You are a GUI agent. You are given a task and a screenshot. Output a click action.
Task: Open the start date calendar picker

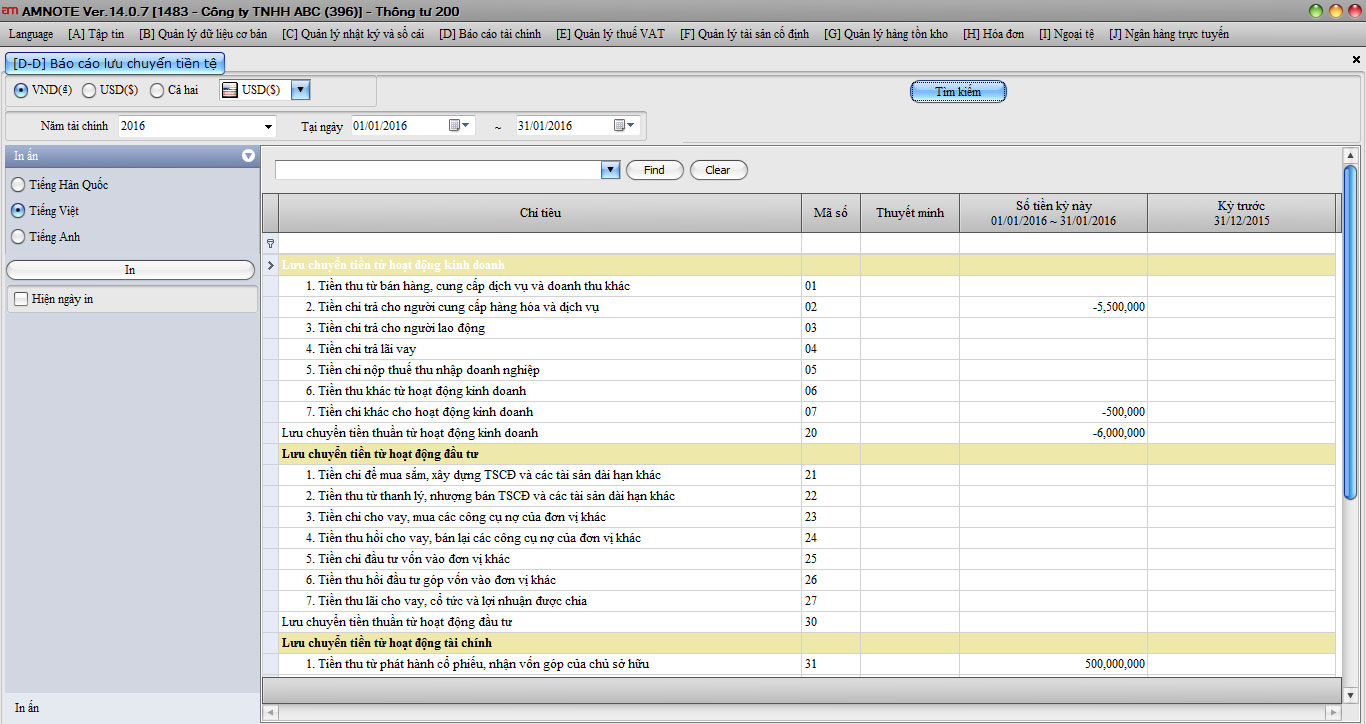point(460,126)
